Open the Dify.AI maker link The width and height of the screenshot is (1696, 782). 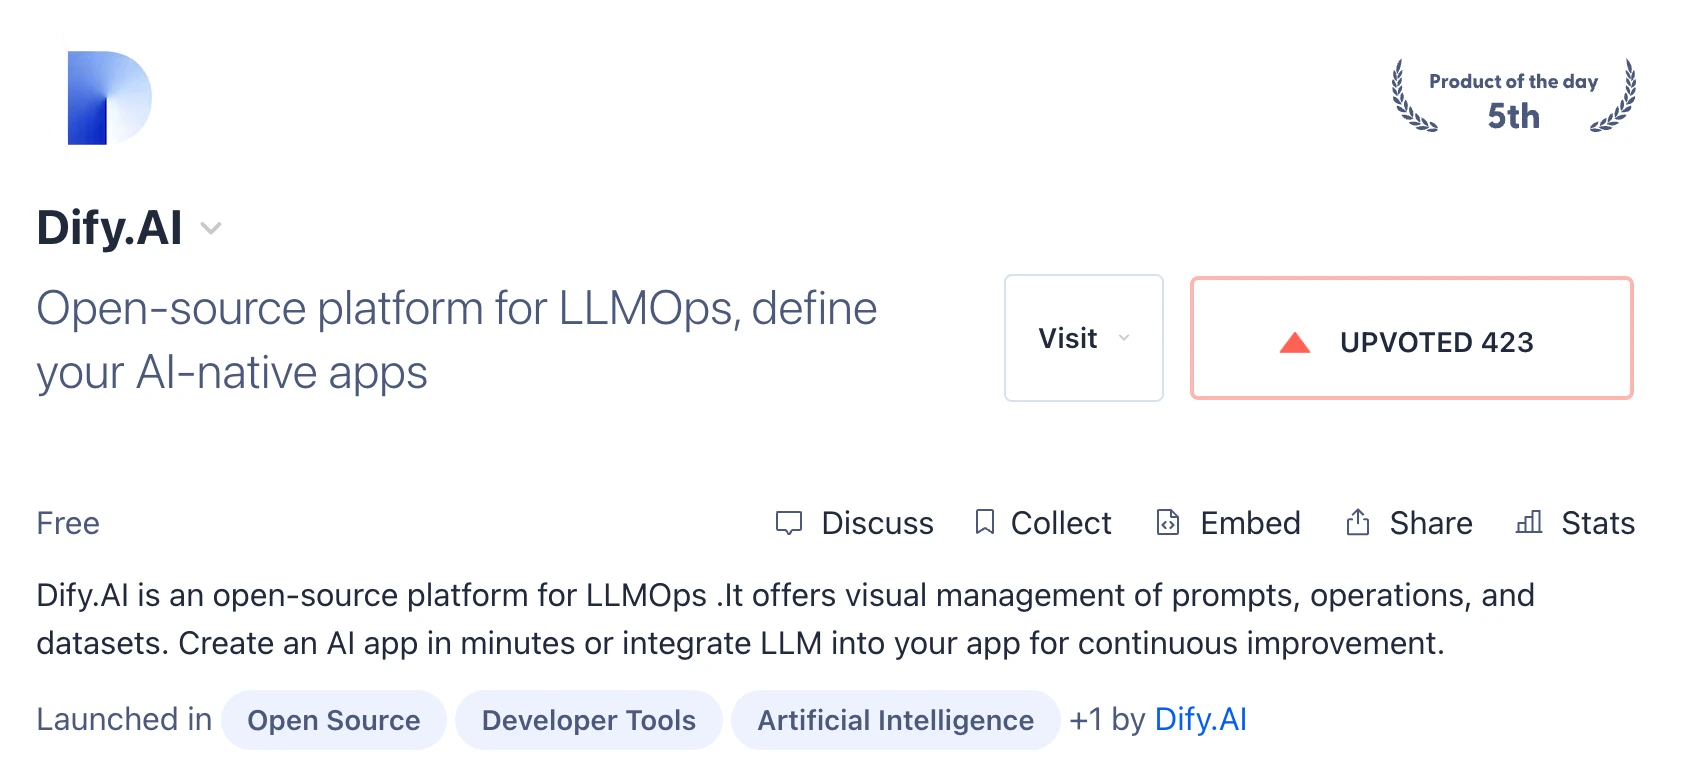pos(1200,720)
